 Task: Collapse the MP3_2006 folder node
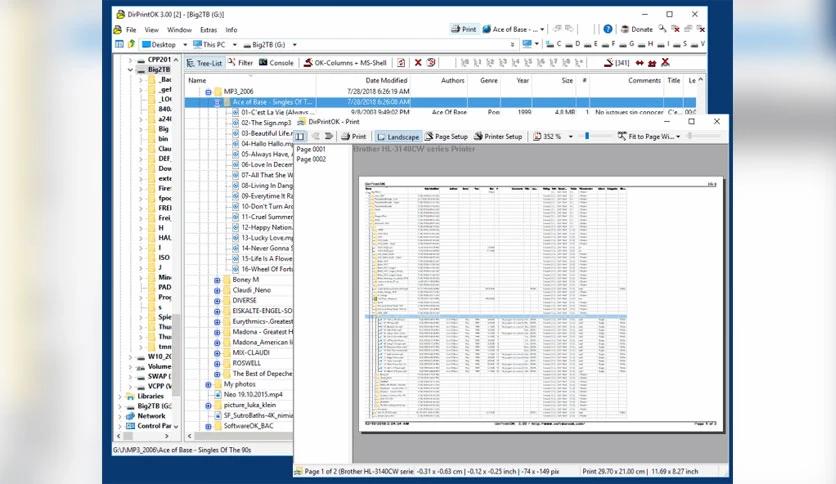(x=208, y=92)
